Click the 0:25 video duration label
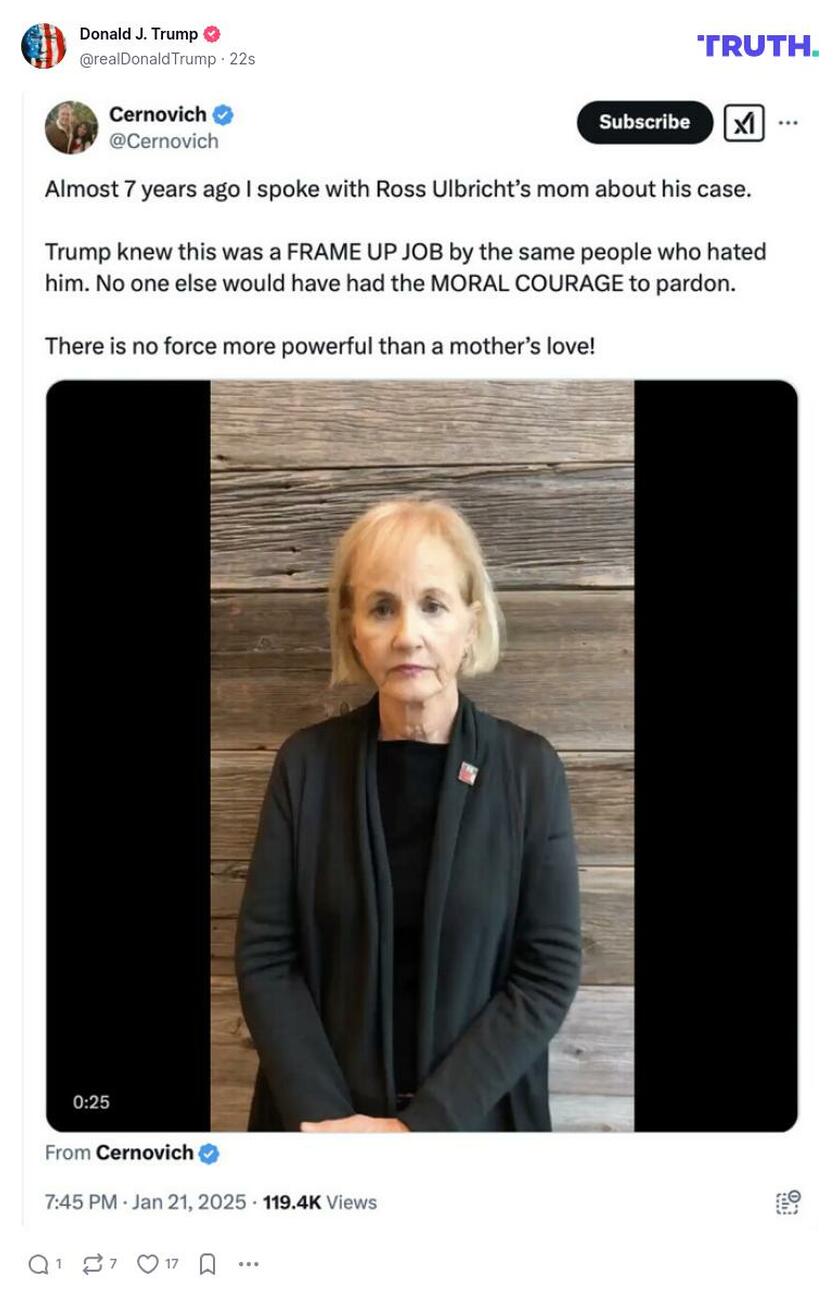Screen dimensions: 840x1308 pos(91,1102)
